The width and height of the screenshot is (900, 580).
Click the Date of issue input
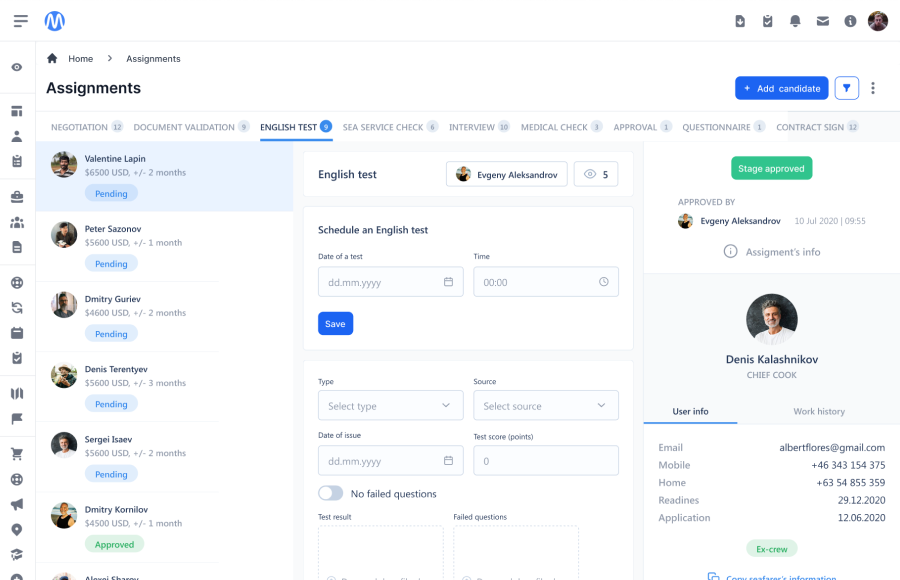pos(391,461)
